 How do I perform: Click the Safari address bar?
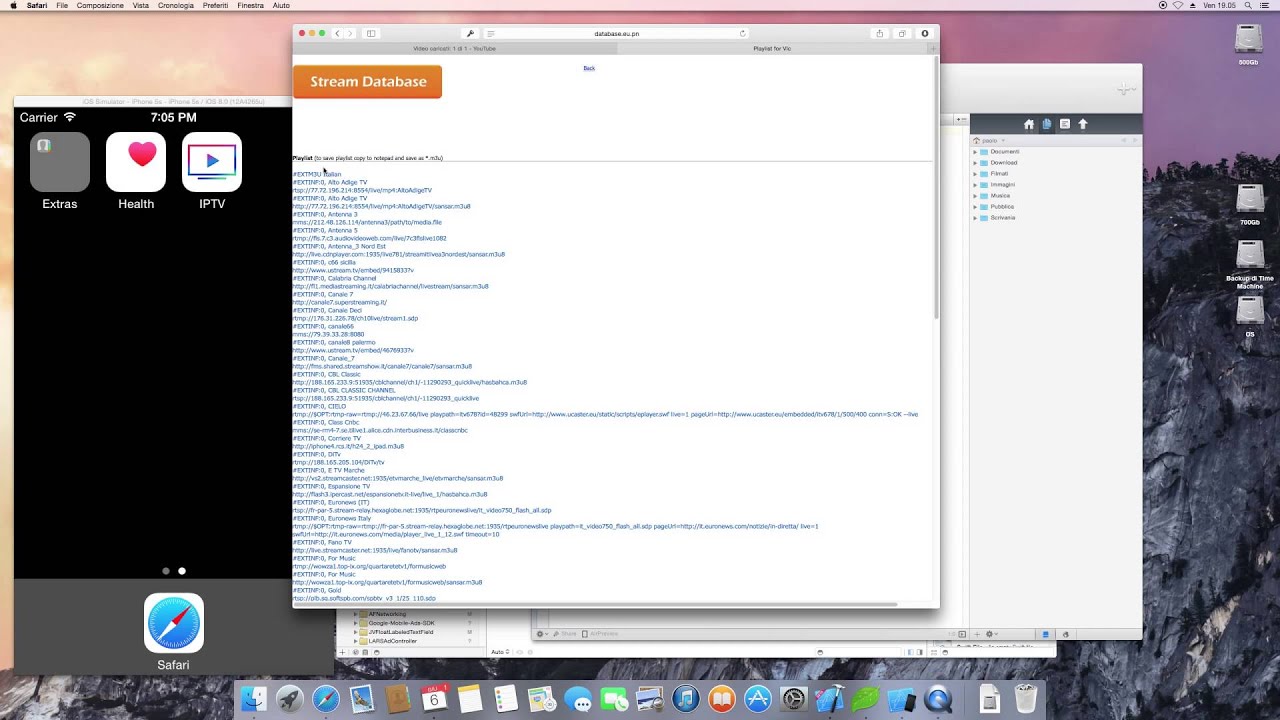click(616, 33)
